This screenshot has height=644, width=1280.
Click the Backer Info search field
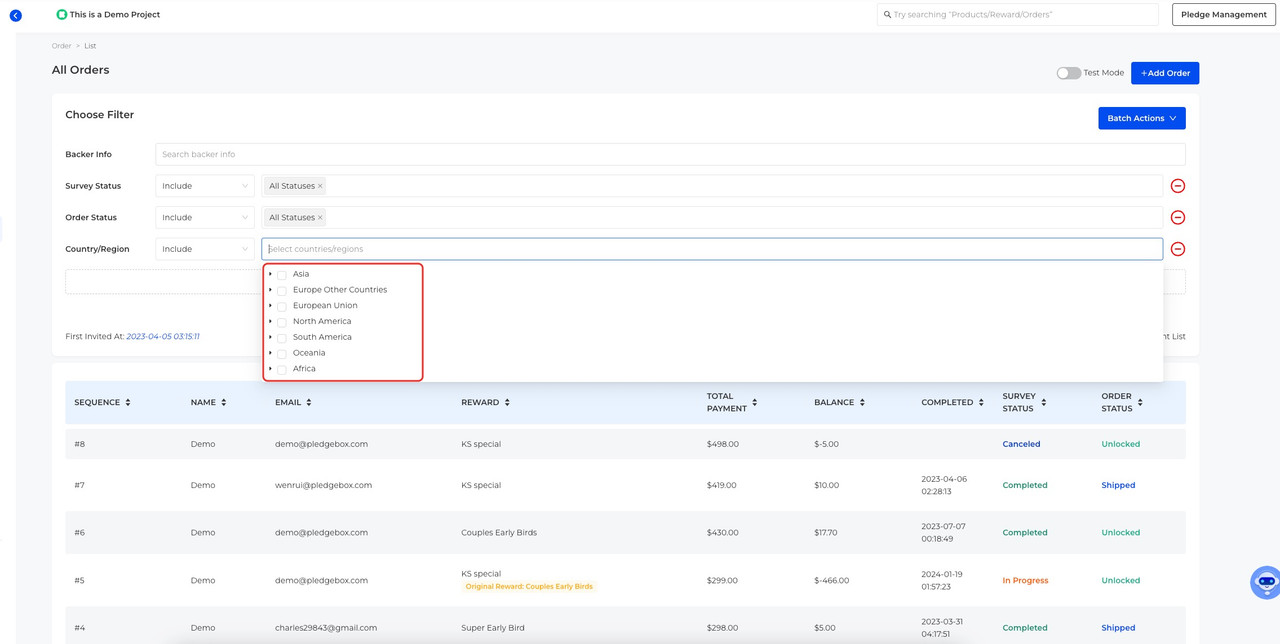click(670, 154)
